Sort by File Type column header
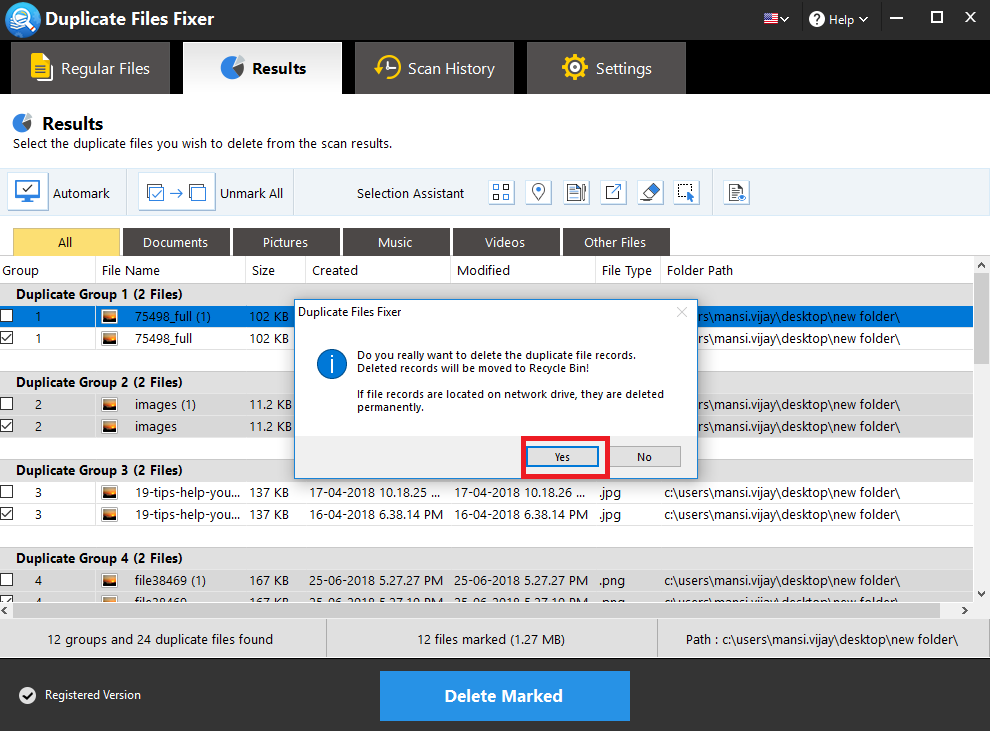Viewport: 990px width, 731px height. click(x=626, y=270)
